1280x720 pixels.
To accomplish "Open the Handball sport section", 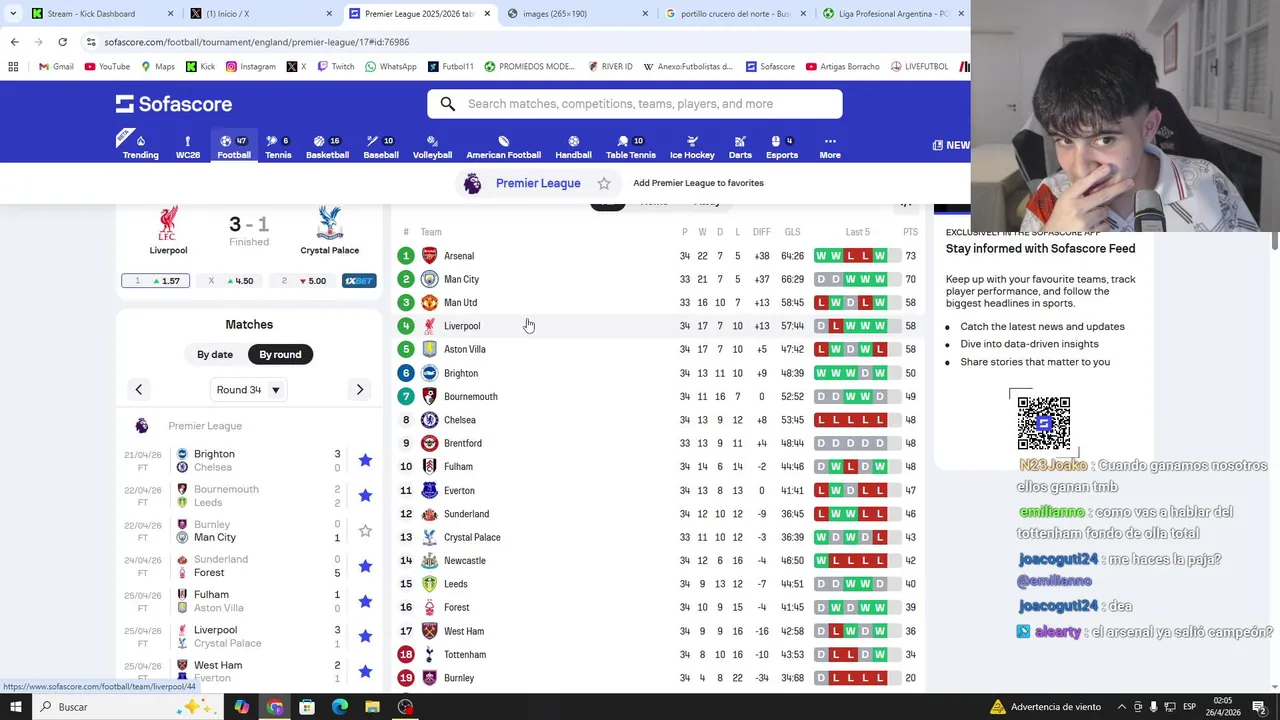I will click(x=573, y=147).
